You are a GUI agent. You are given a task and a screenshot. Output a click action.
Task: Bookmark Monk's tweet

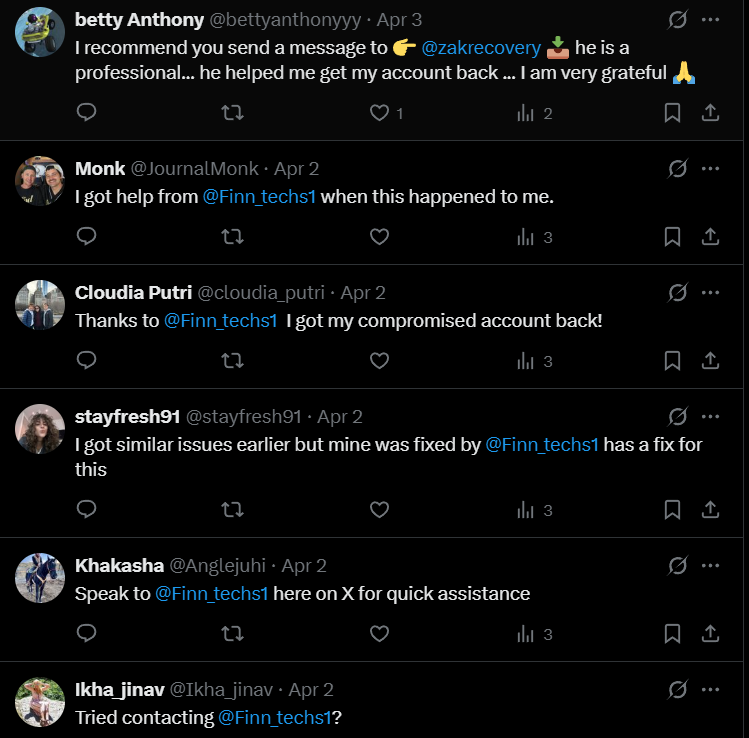click(673, 237)
